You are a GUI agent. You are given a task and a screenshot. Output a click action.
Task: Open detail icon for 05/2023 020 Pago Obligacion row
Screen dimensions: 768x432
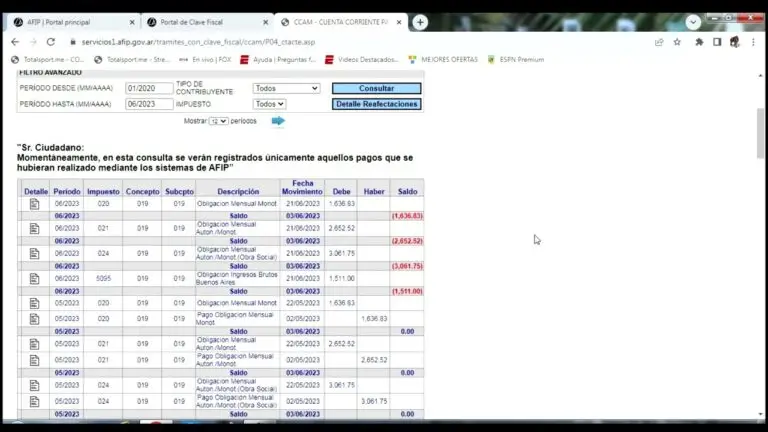click(34, 319)
